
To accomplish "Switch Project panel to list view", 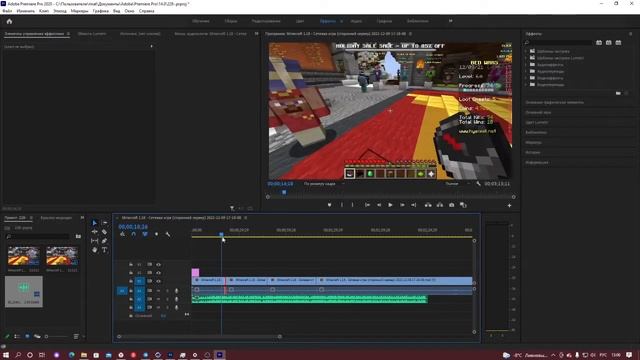I will click(x=17, y=336).
